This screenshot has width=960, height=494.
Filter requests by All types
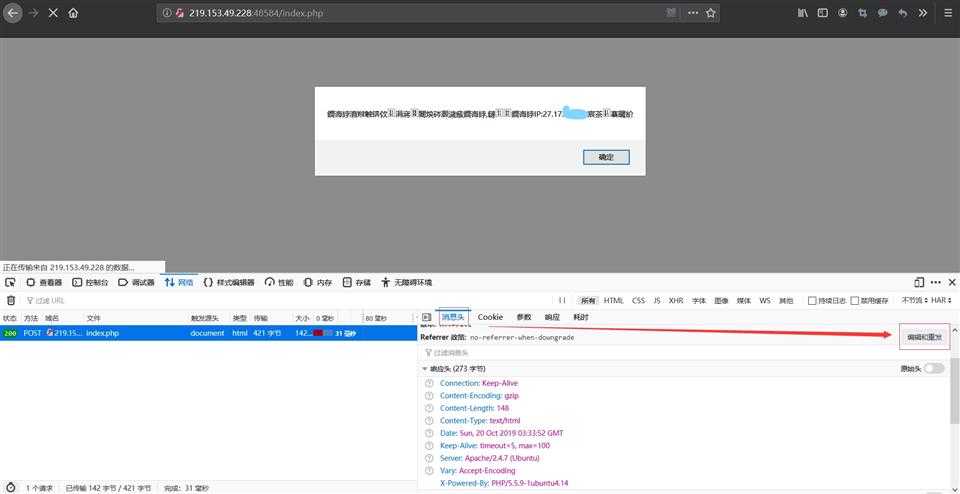click(x=588, y=301)
